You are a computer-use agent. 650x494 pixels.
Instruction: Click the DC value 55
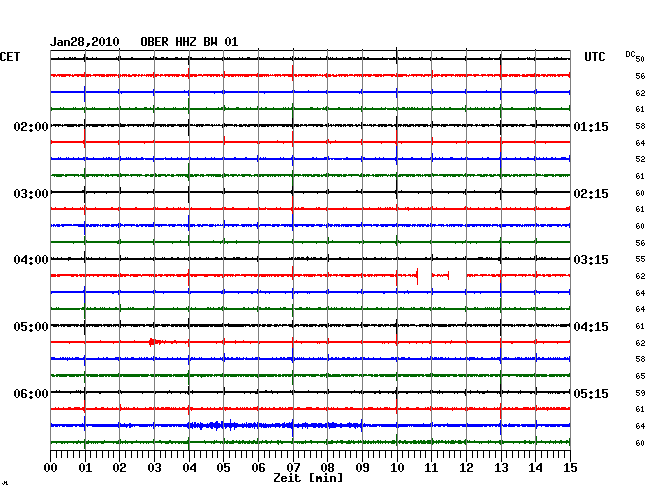click(640, 259)
